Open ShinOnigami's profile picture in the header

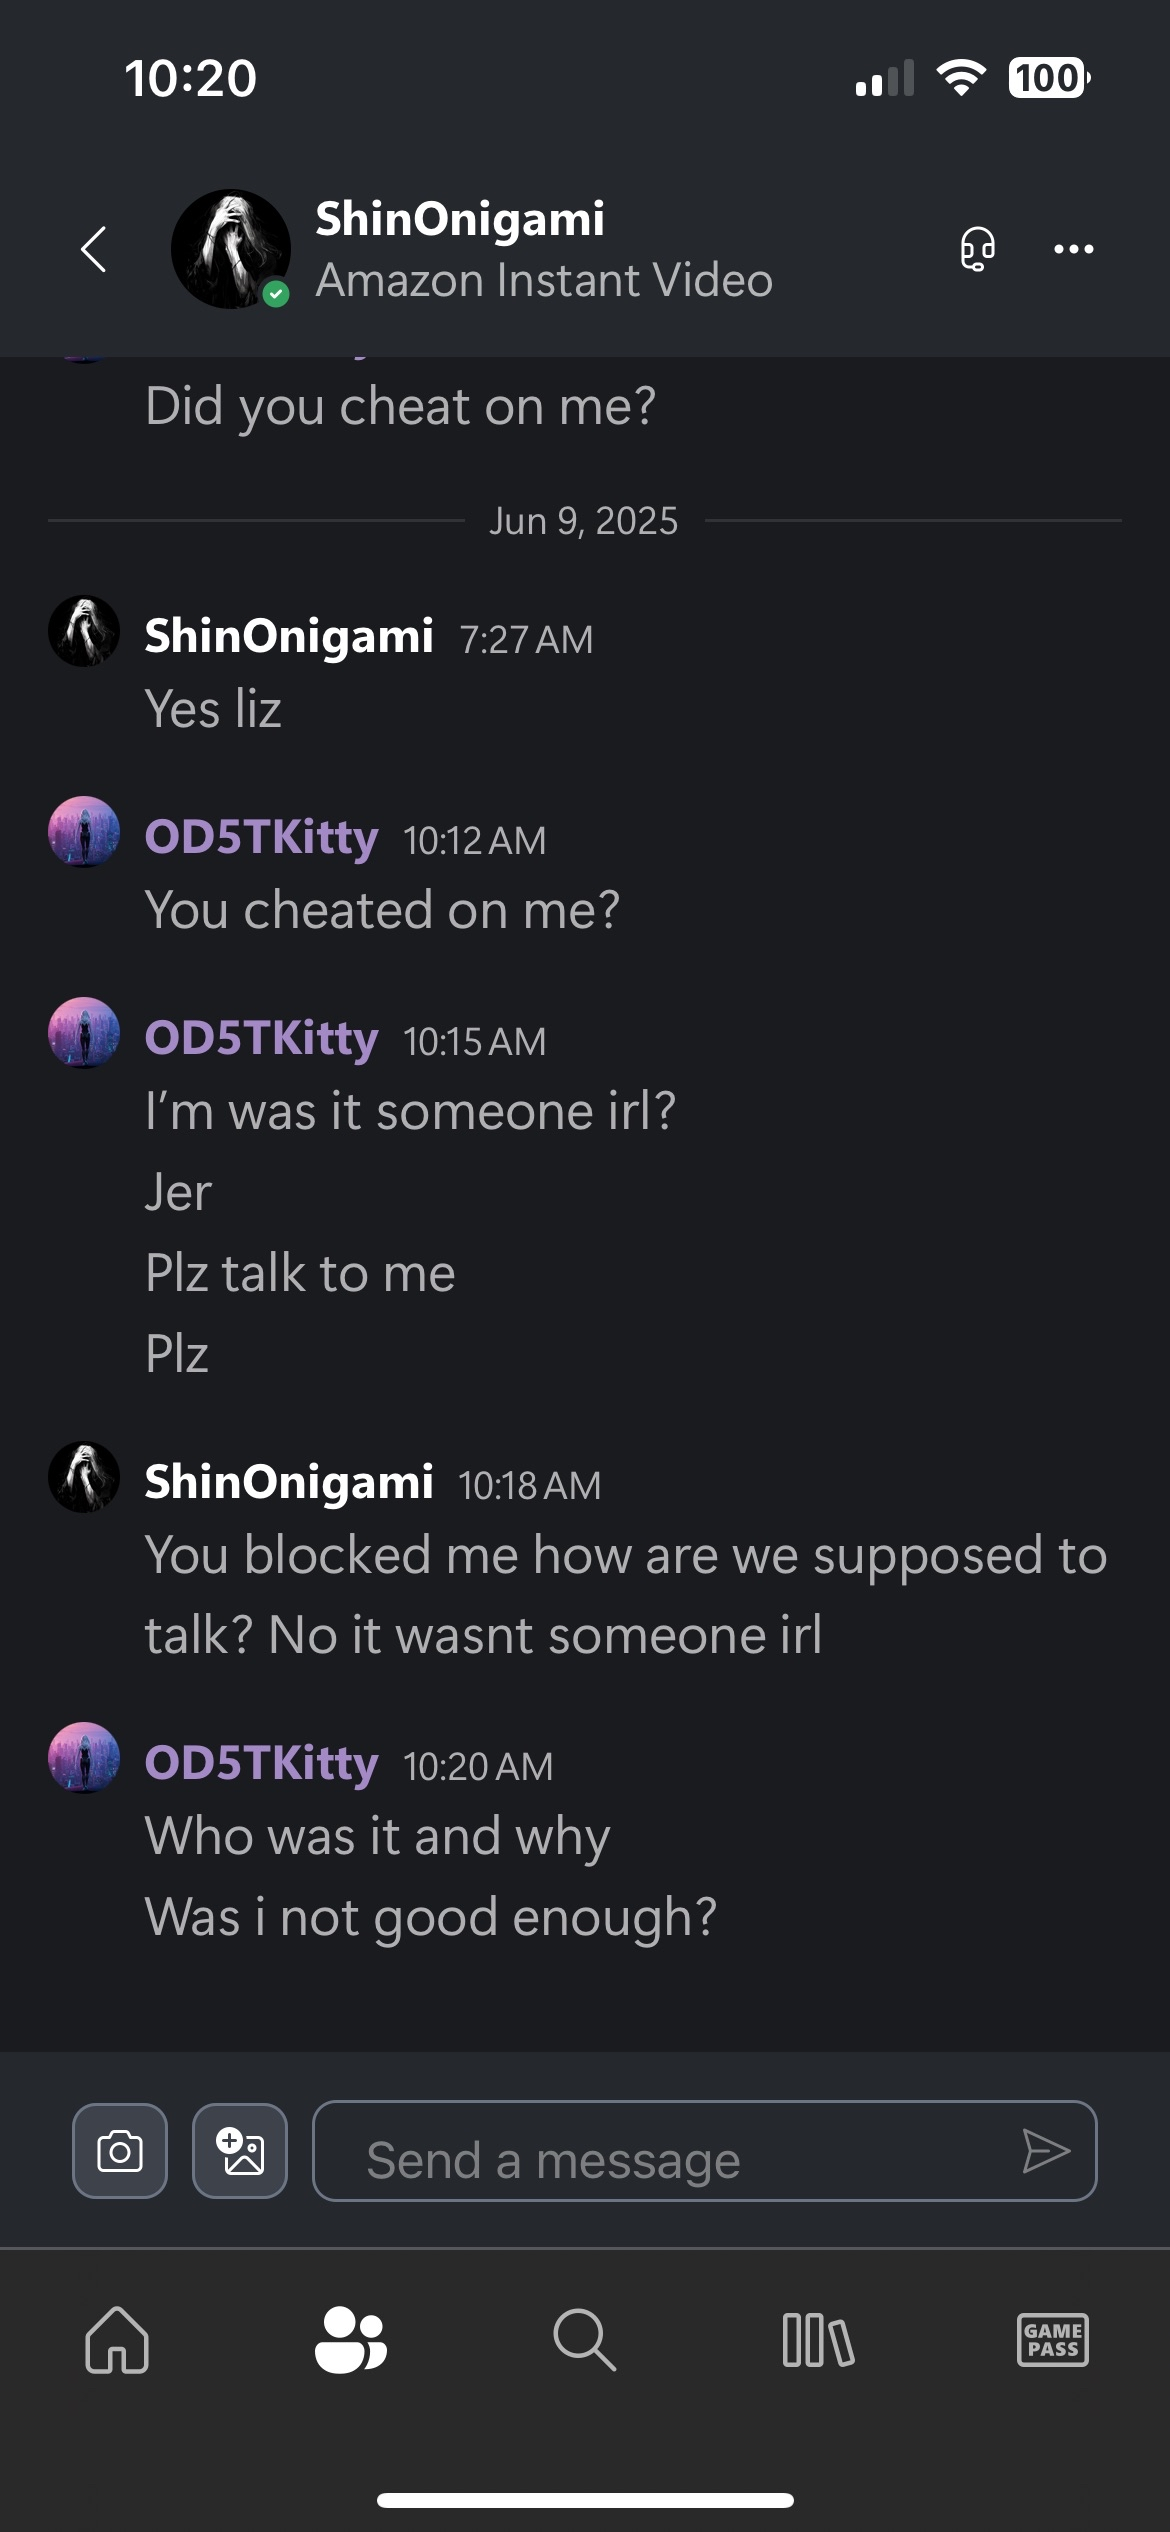[231, 249]
